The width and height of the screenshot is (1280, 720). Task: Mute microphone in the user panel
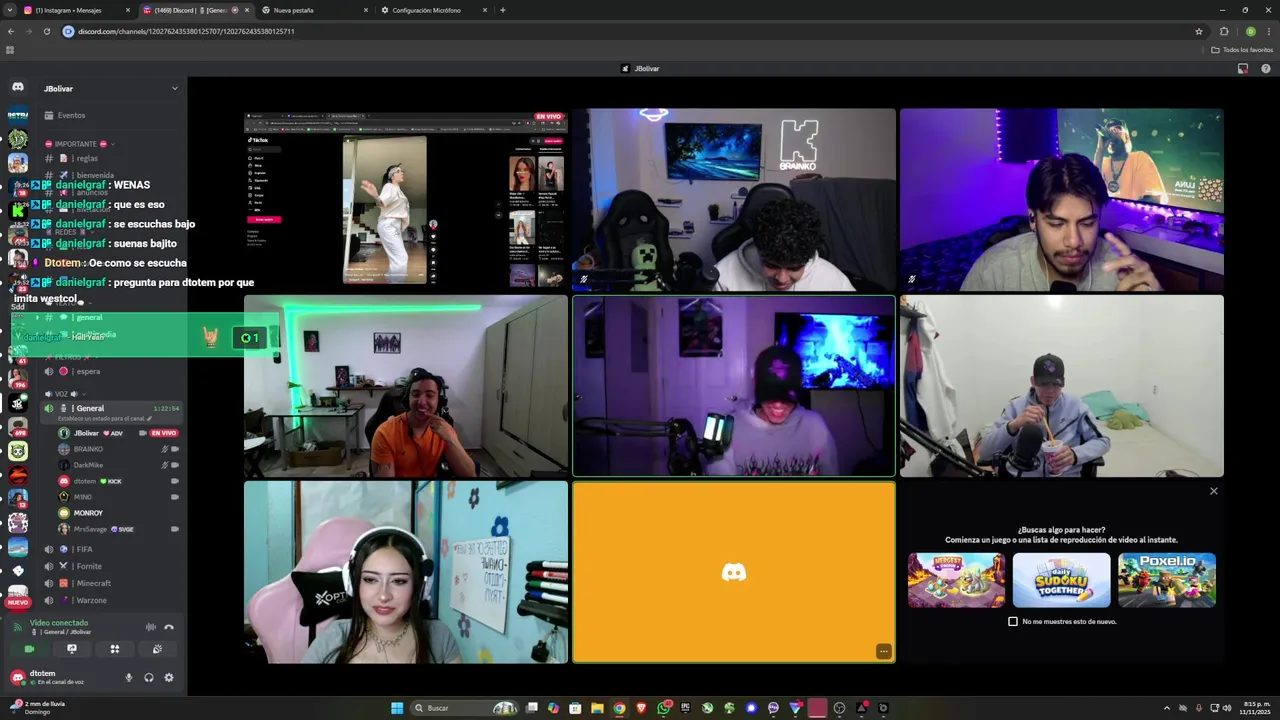click(x=128, y=677)
